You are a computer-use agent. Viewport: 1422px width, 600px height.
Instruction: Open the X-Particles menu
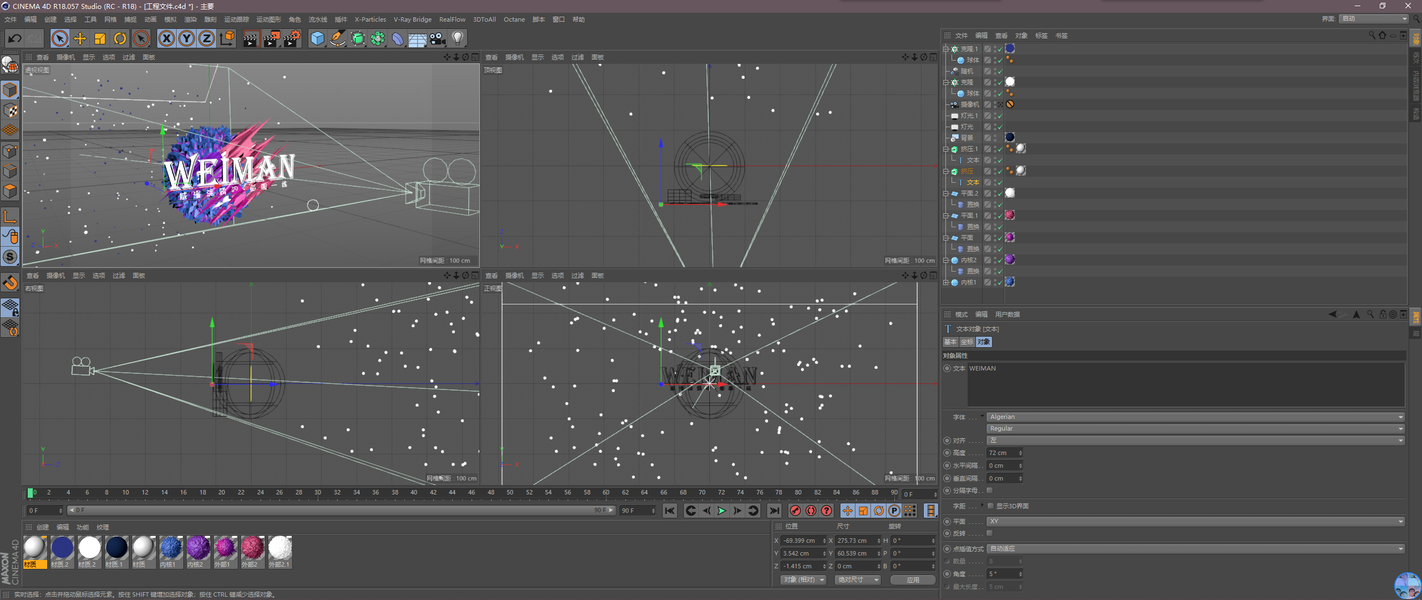click(x=370, y=19)
